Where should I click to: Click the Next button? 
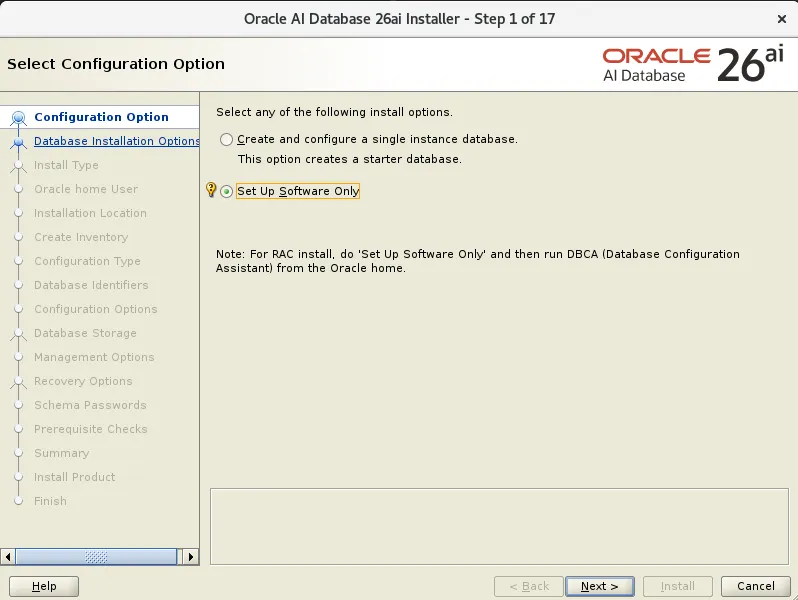[x=600, y=586]
